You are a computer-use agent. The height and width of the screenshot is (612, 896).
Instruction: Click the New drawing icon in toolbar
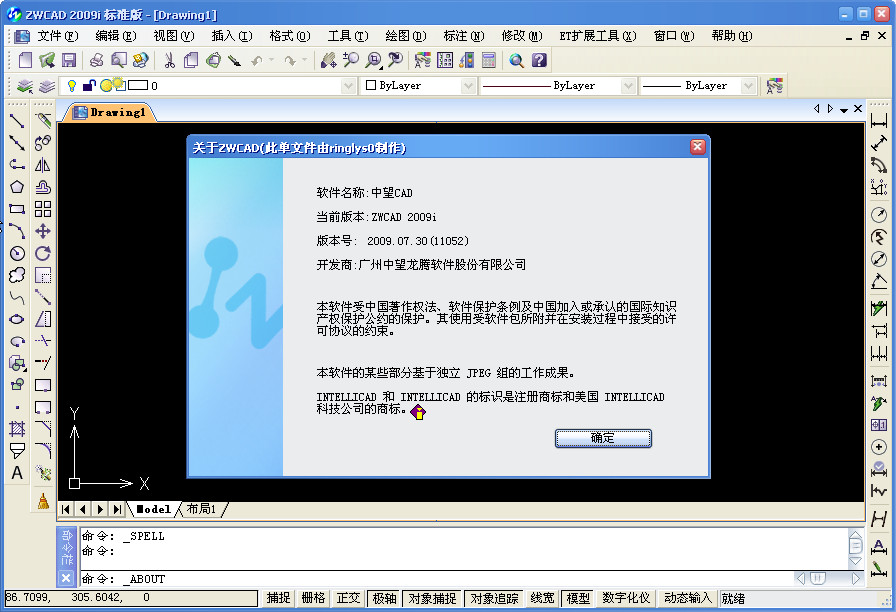tap(25, 60)
